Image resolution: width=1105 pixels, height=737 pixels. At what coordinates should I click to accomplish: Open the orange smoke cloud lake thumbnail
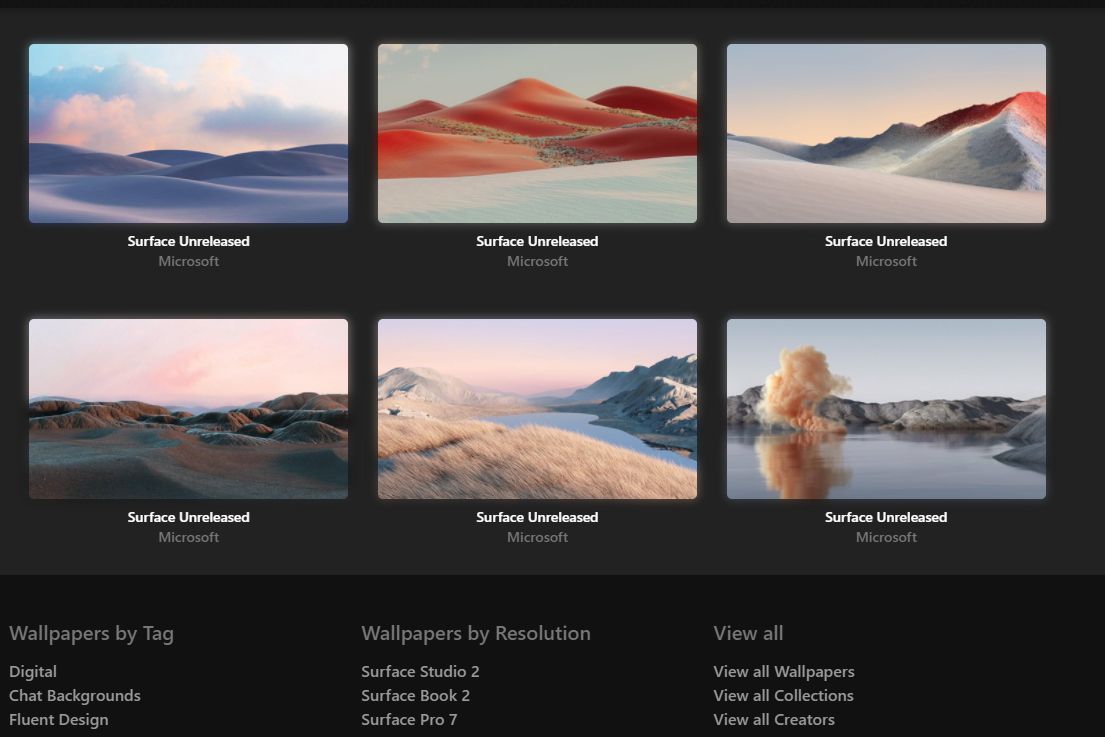tap(886, 409)
